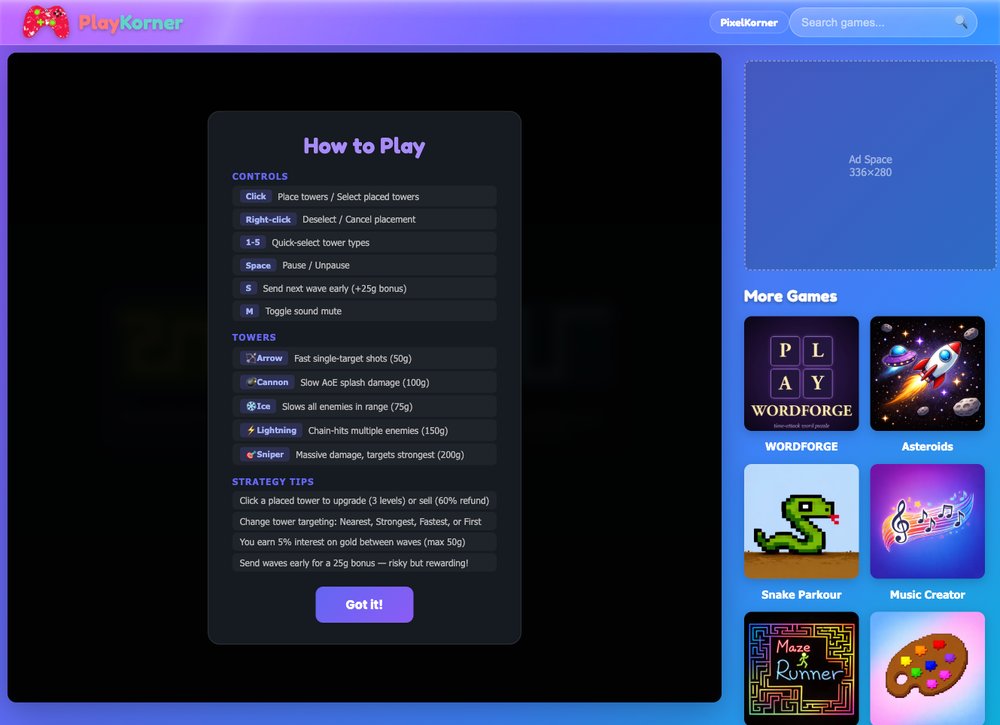
Task: Click the change tower targeting tip
Action: [x=364, y=522]
